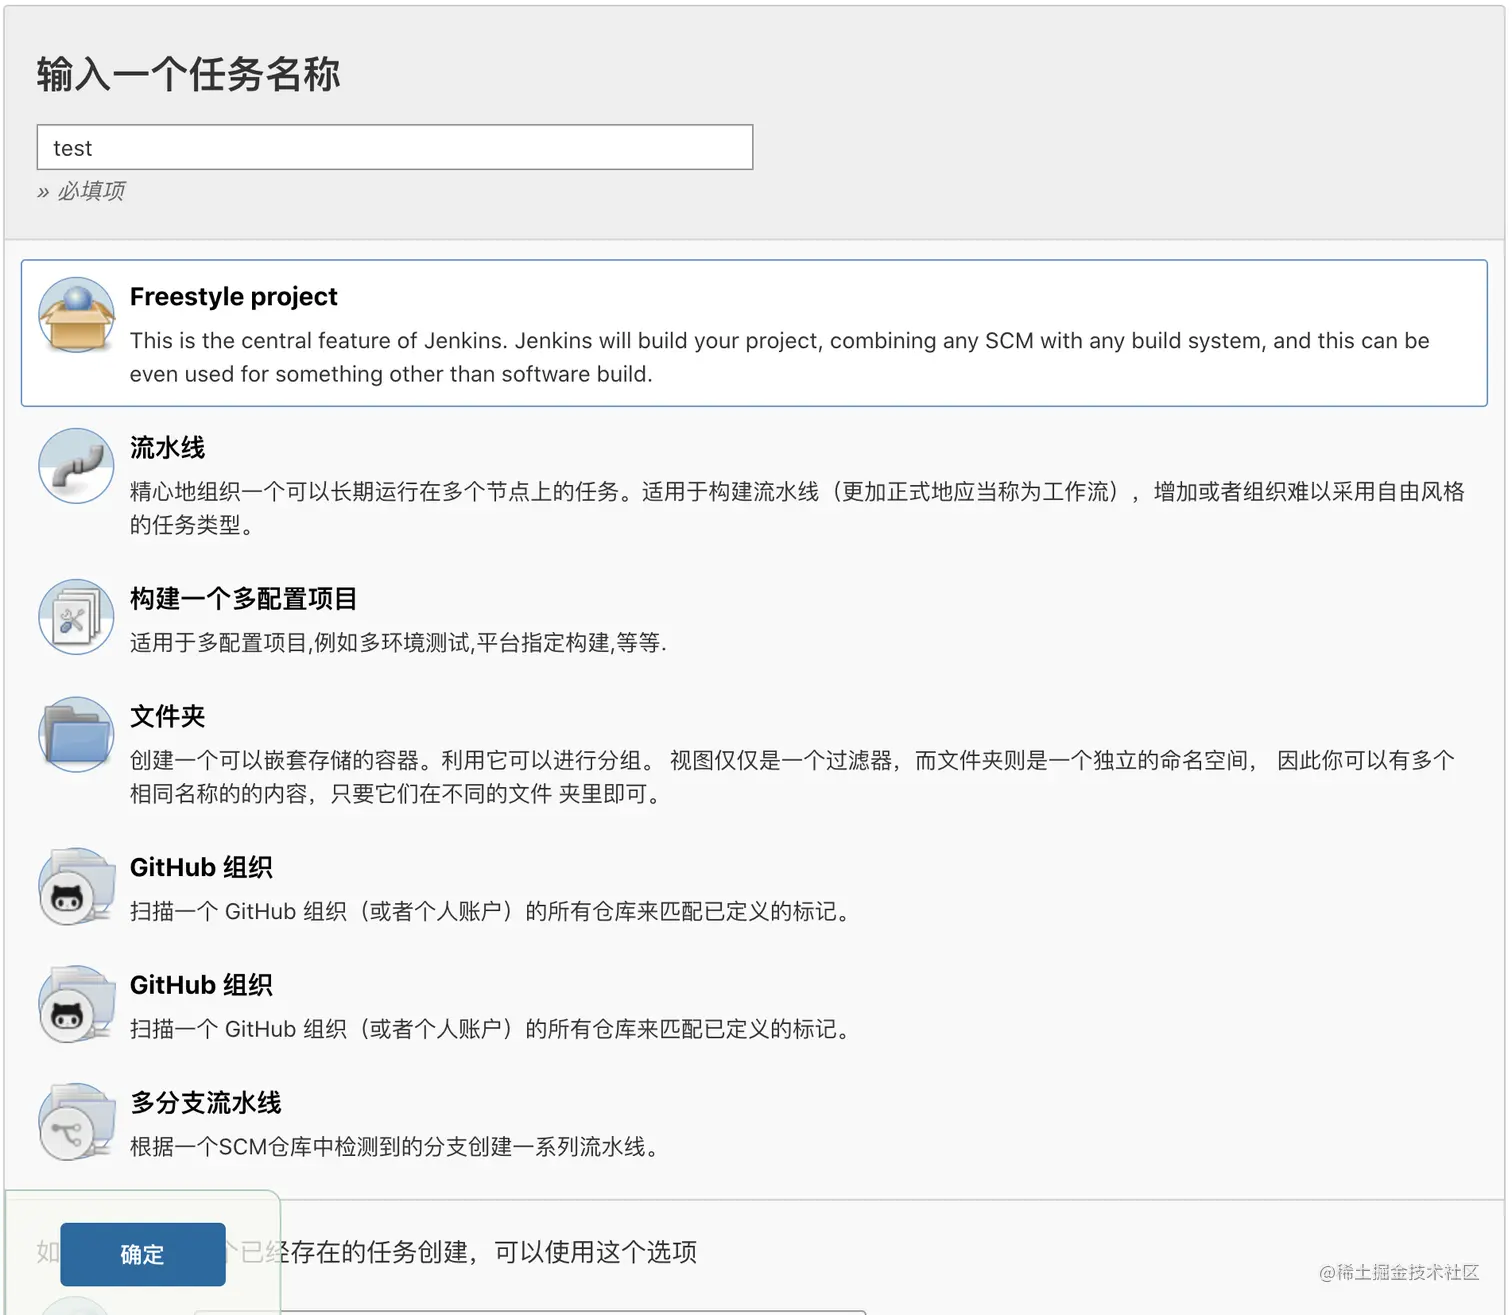Select the 多分支流水线 title
This screenshot has width=1512, height=1315.
[206, 1103]
